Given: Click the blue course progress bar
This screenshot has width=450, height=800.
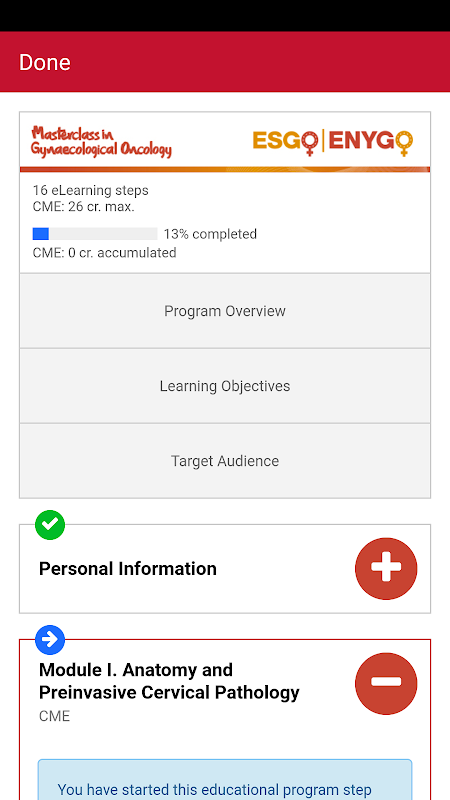Looking at the screenshot, I should [x=95, y=234].
